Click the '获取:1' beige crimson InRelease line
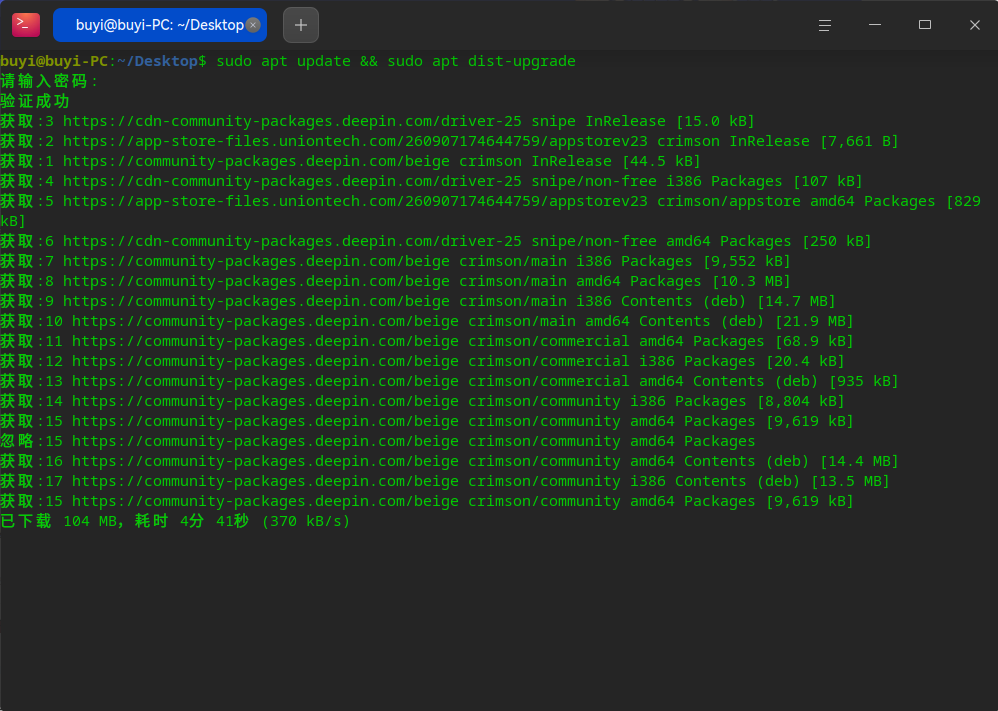The height and width of the screenshot is (711, 998). point(350,161)
